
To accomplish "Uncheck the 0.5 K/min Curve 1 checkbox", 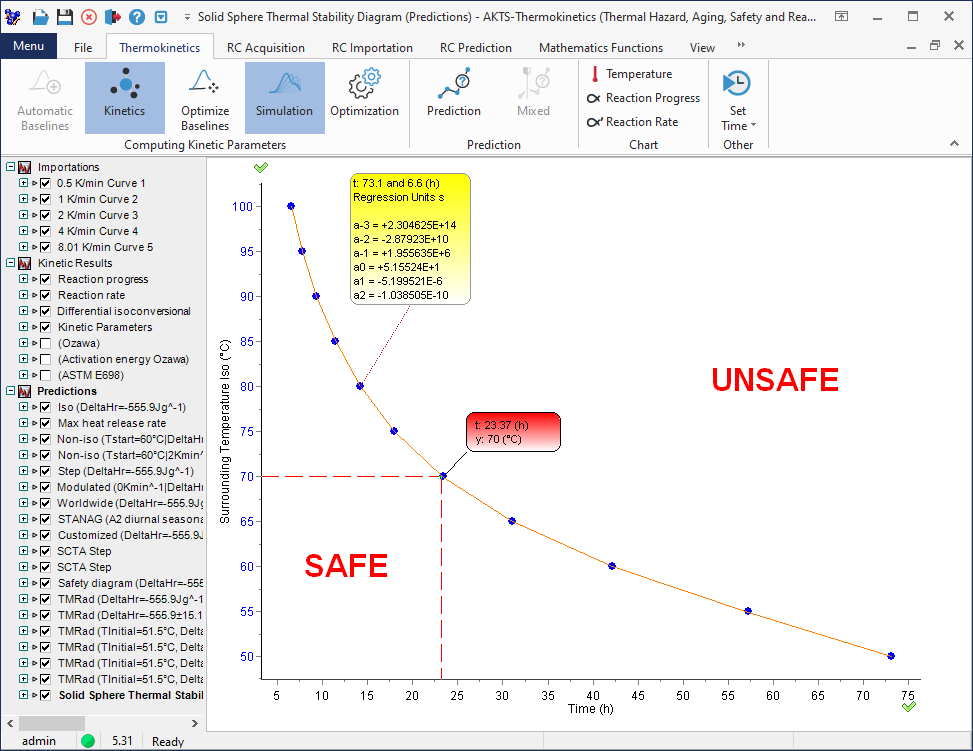I will [45, 183].
